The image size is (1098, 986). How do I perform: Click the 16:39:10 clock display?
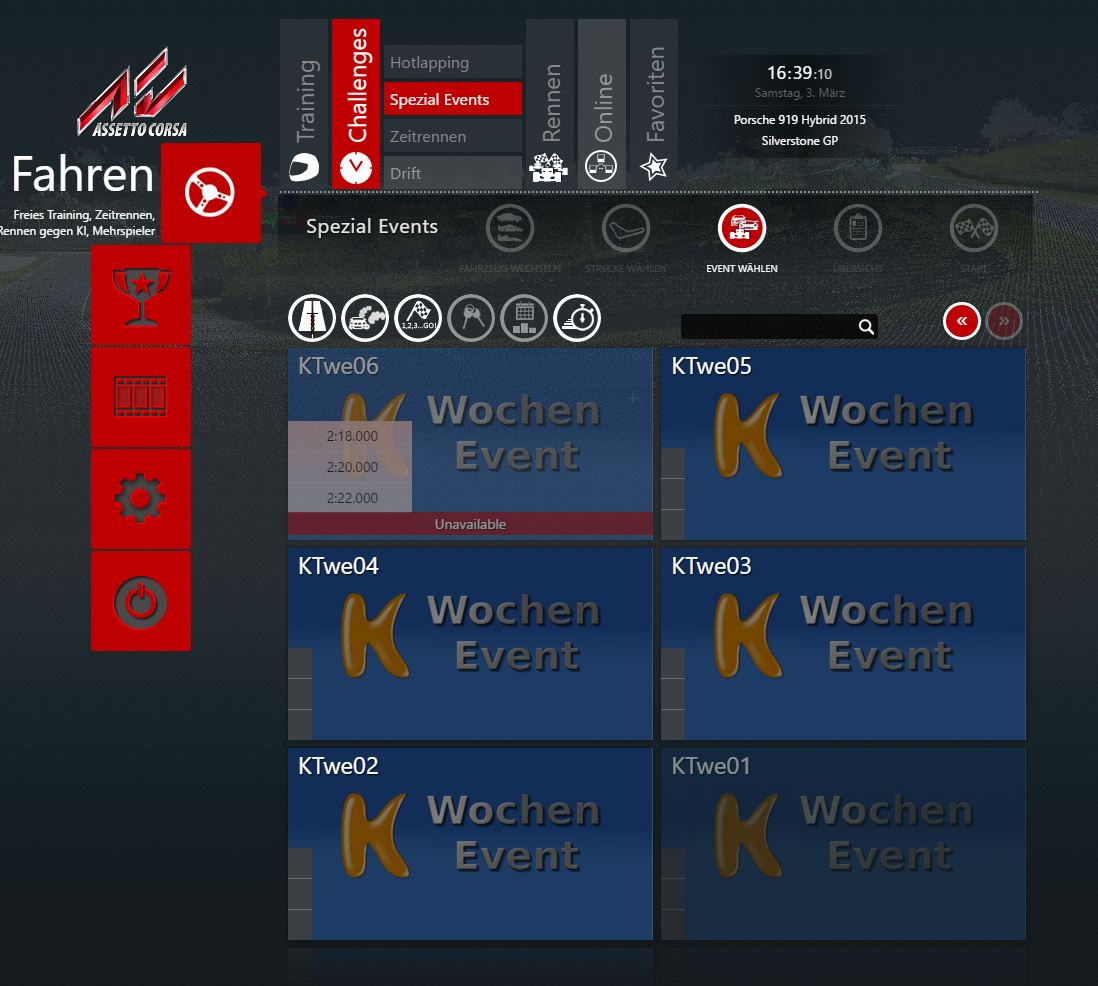coord(800,73)
